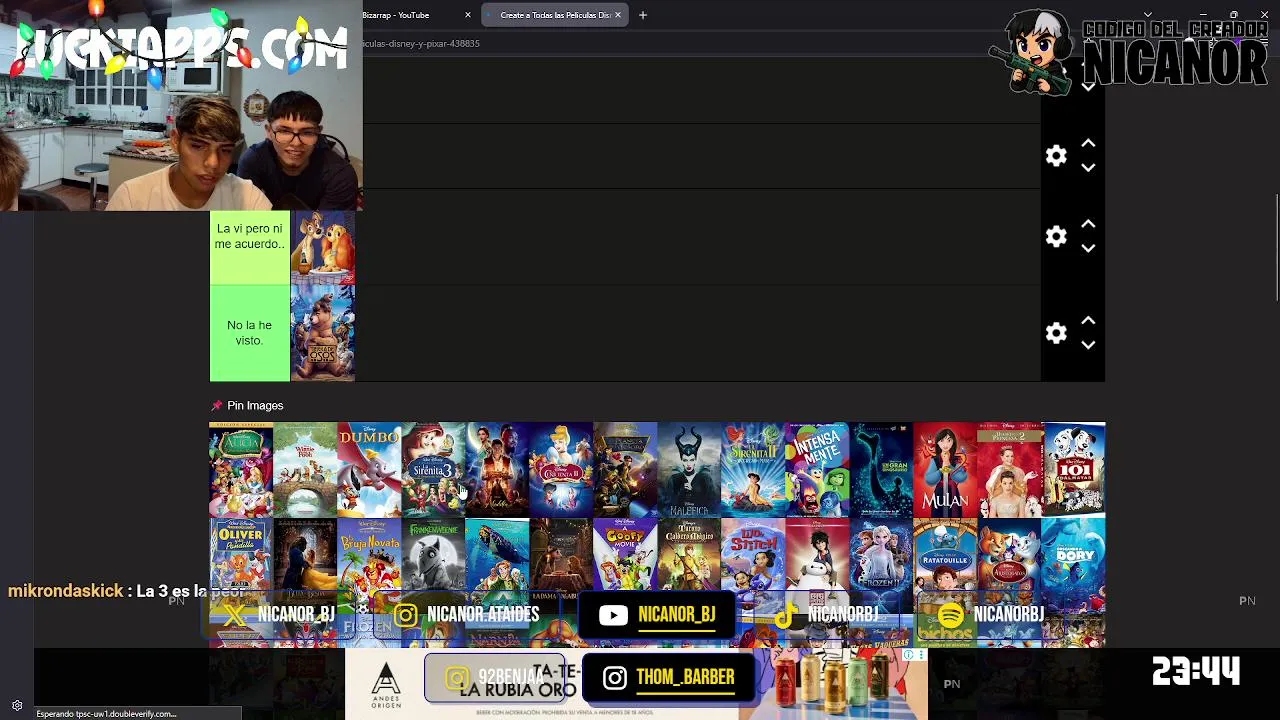Move the empty tier above 'La vi pero' down
This screenshot has width=1280, height=720.
[x=1088, y=167]
